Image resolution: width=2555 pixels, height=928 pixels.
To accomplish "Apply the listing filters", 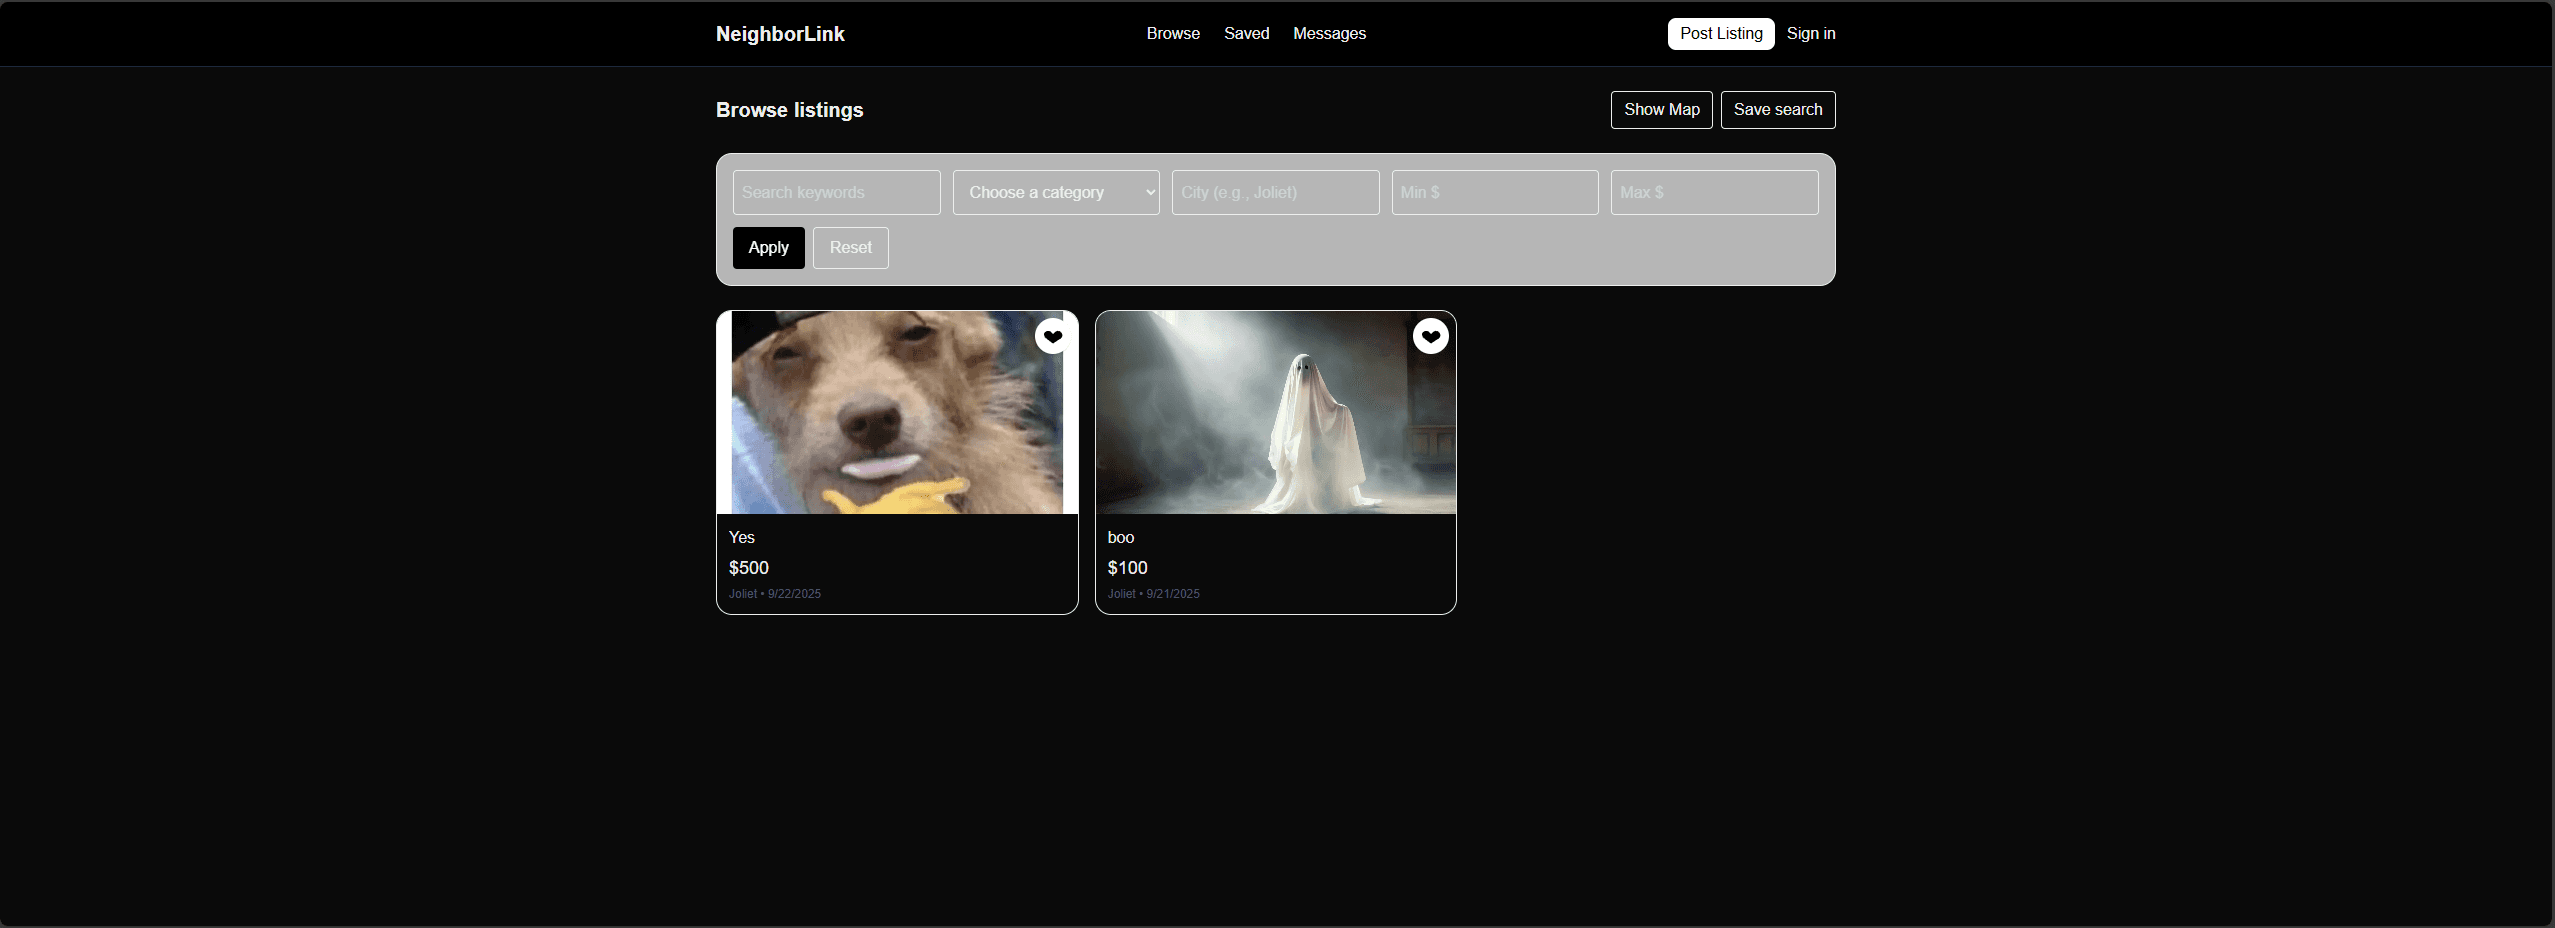I will click(x=768, y=248).
